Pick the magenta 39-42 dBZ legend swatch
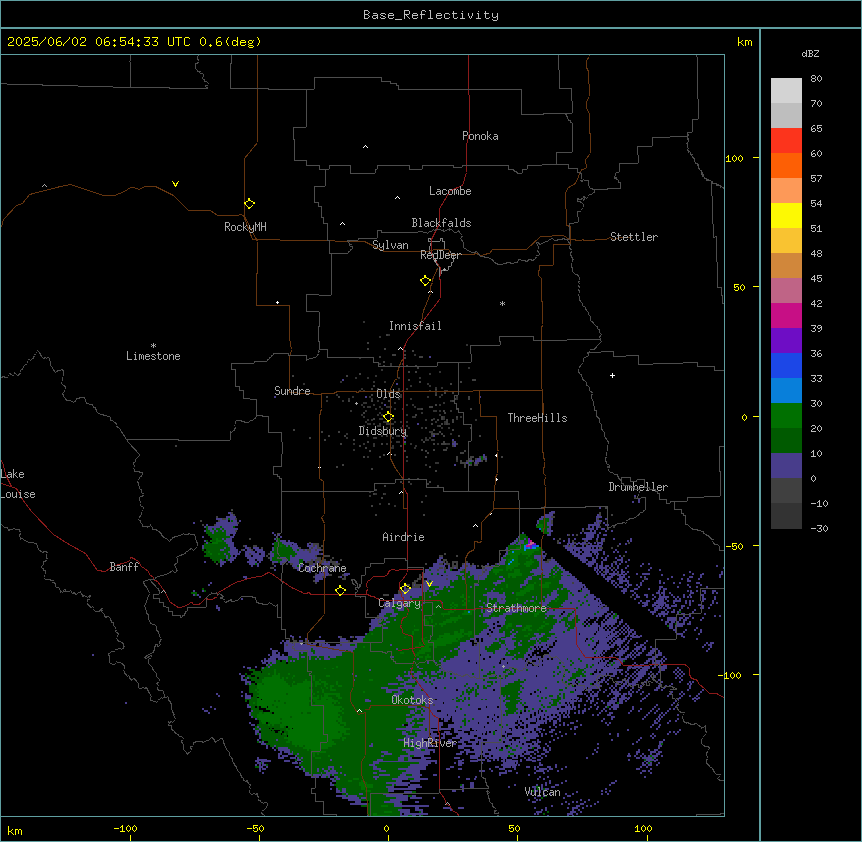Image resolution: width=862 pixels, height=842 pixels. [786, 315]
